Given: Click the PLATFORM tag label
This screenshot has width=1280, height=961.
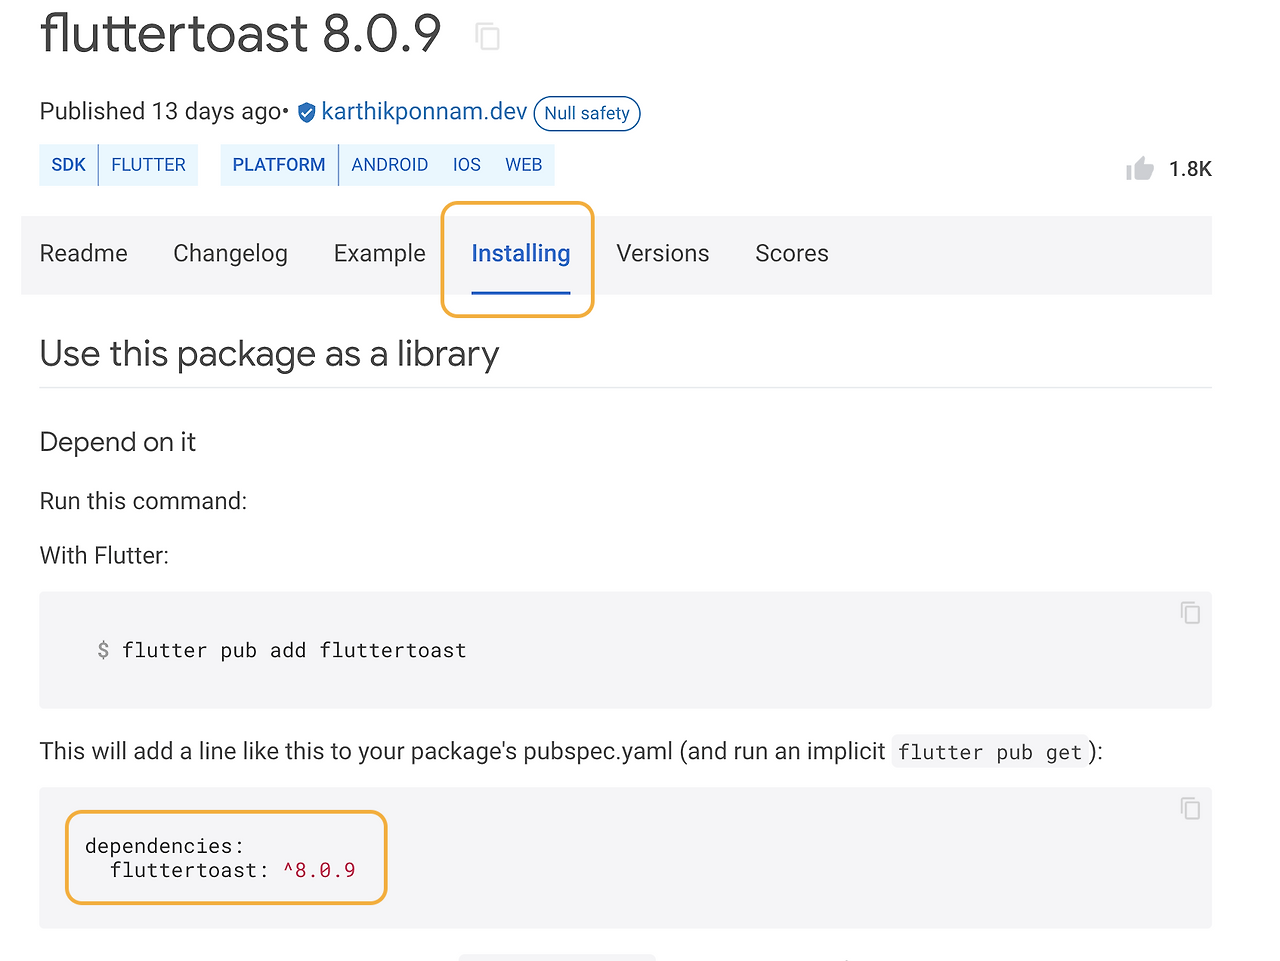Looking at the screenshot, I should (279, 165).
